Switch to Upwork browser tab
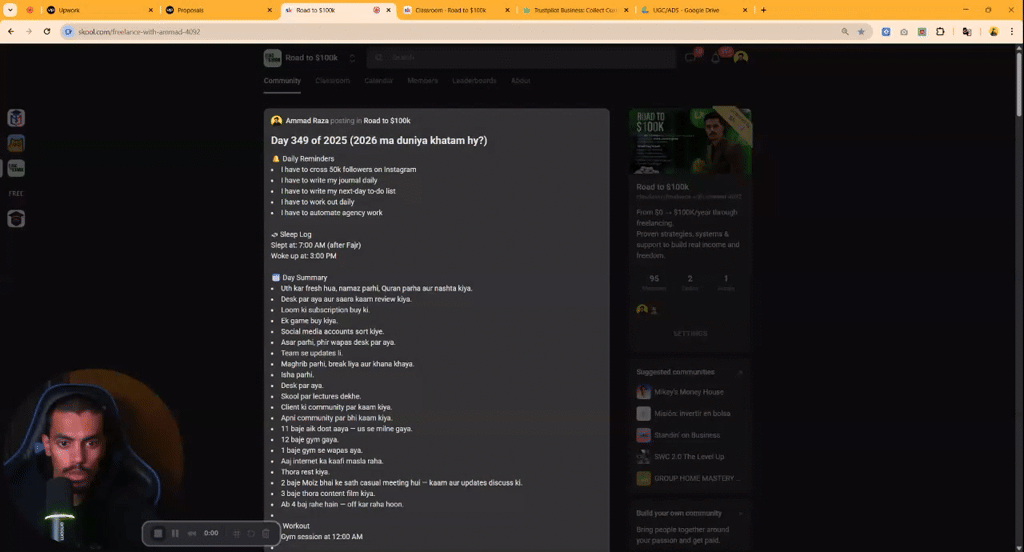1024x552 pixels. [x=97, y=10]
